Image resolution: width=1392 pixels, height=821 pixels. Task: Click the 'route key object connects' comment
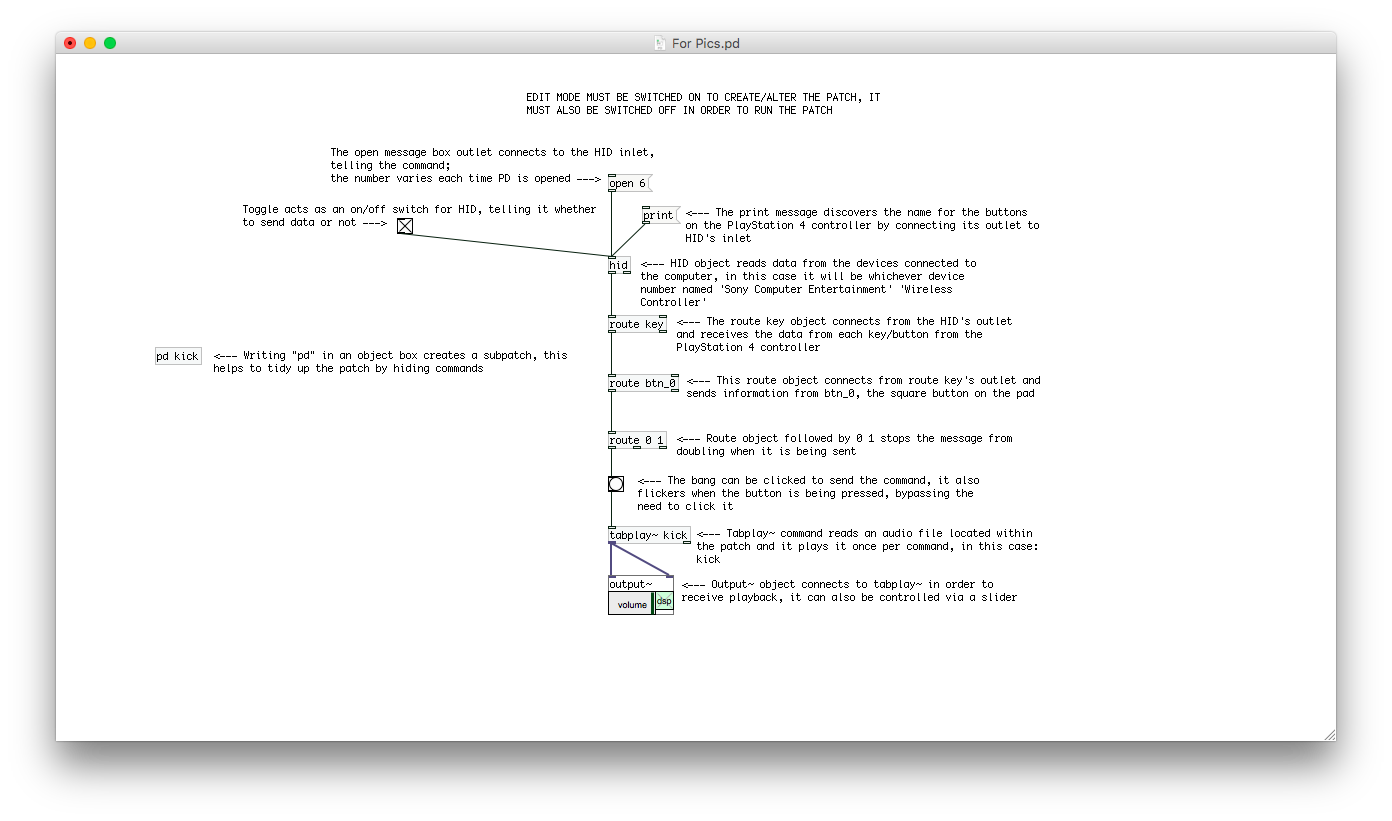(x=844, y=334)
